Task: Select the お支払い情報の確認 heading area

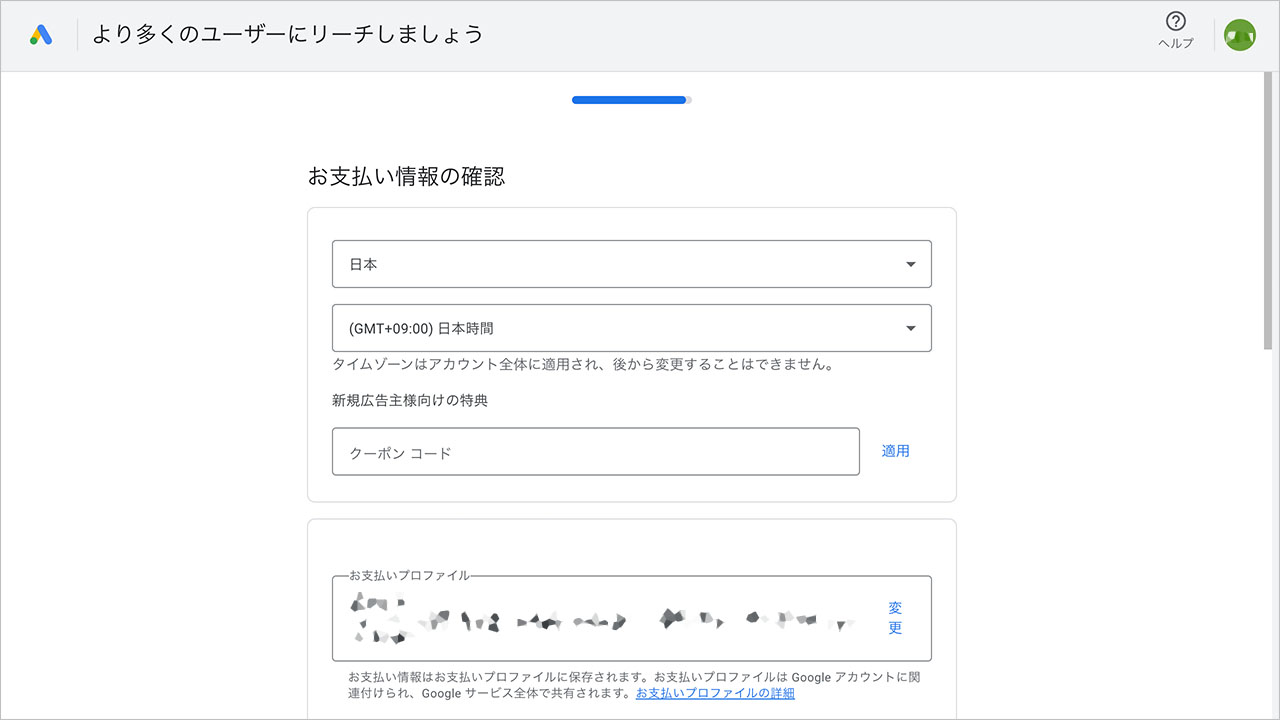Action: pyautogui.click(x=408, y=176)
